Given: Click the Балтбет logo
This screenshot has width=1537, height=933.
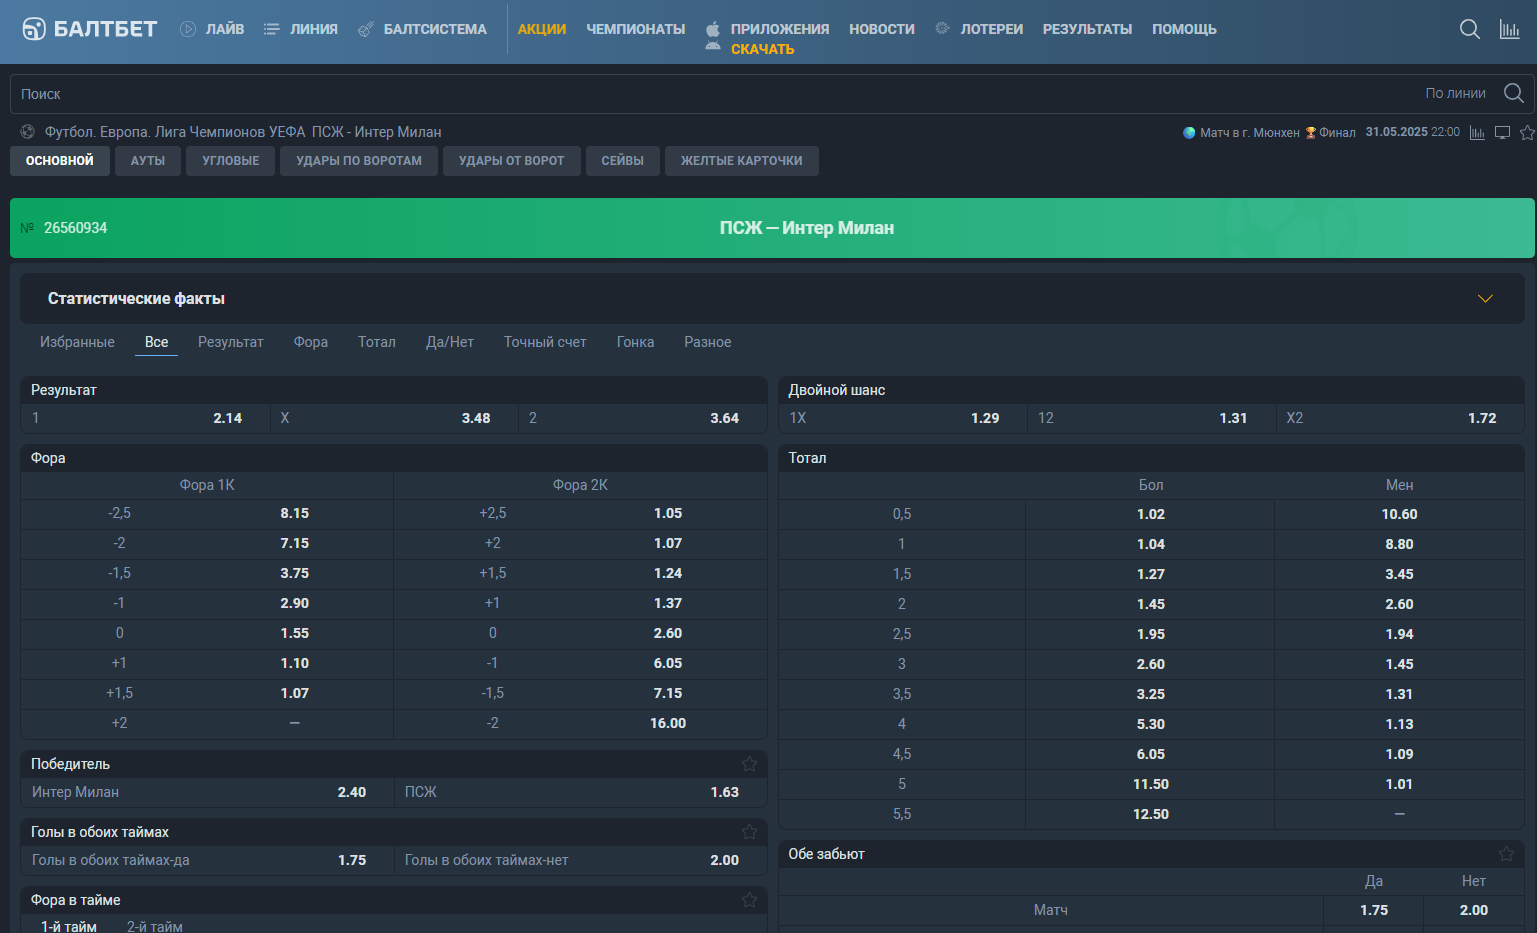Looking at the screenshot, I should [x=90, y=29].
